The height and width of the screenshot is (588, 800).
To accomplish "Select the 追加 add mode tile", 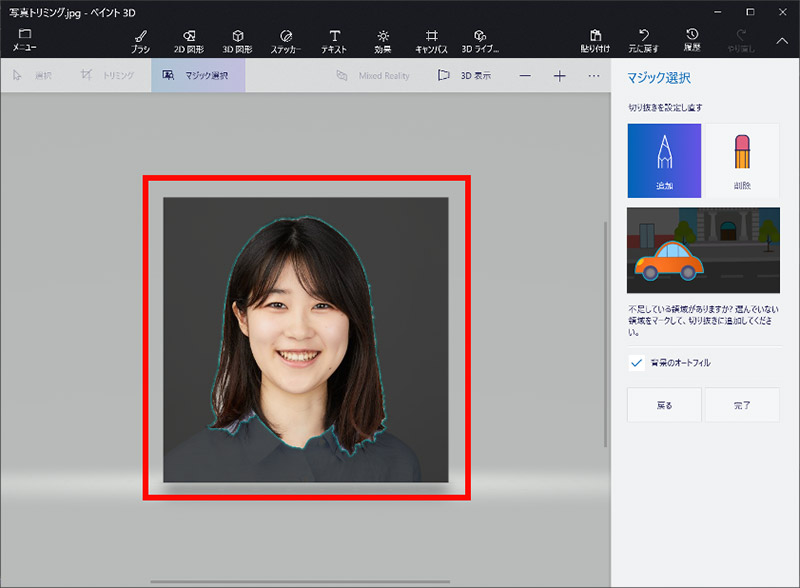I will (x=664, y=161).
